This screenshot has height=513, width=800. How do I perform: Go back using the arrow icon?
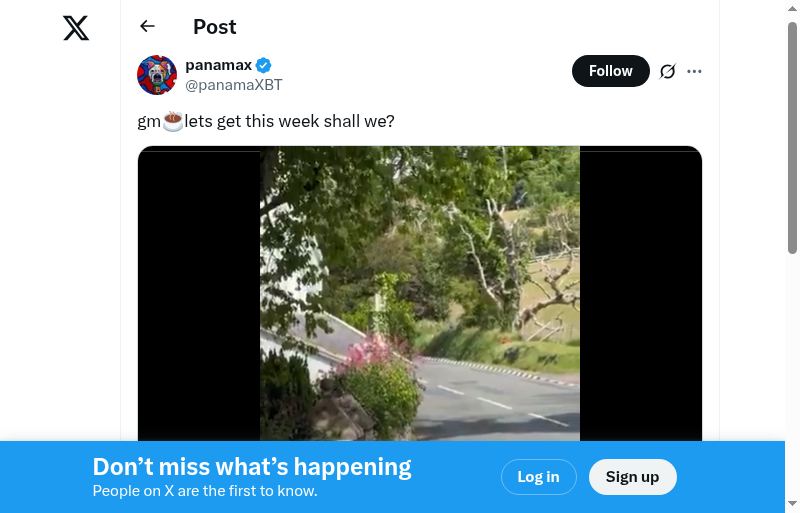(148, 27)
